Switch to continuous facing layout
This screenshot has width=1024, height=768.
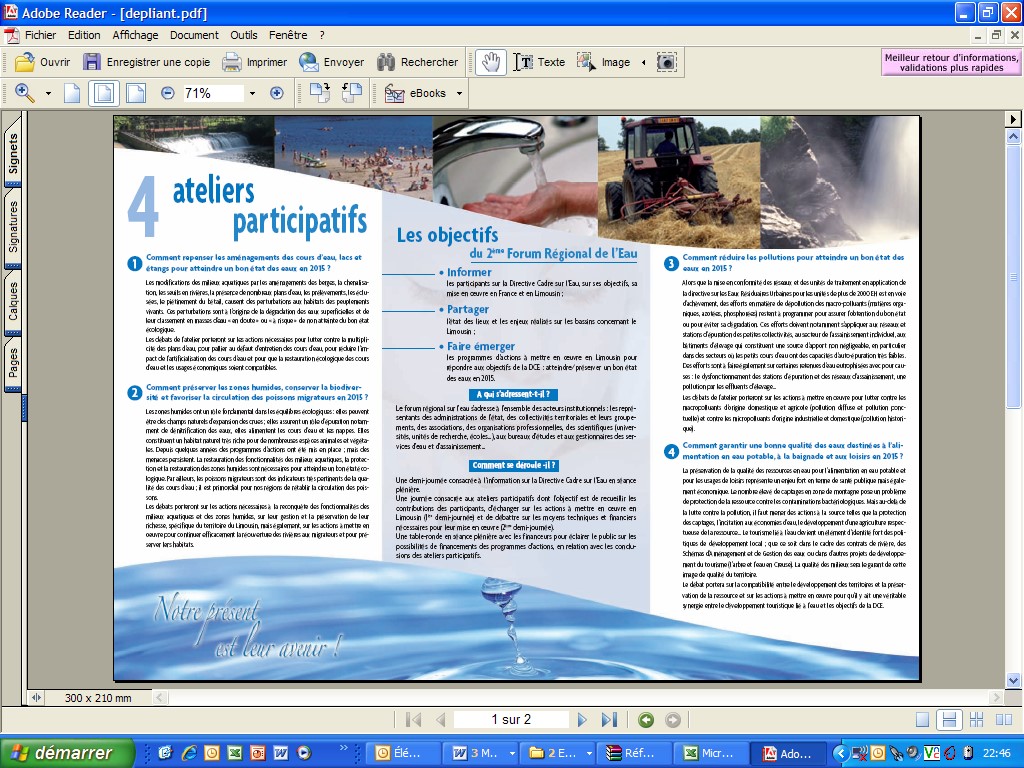coord(976,720)
